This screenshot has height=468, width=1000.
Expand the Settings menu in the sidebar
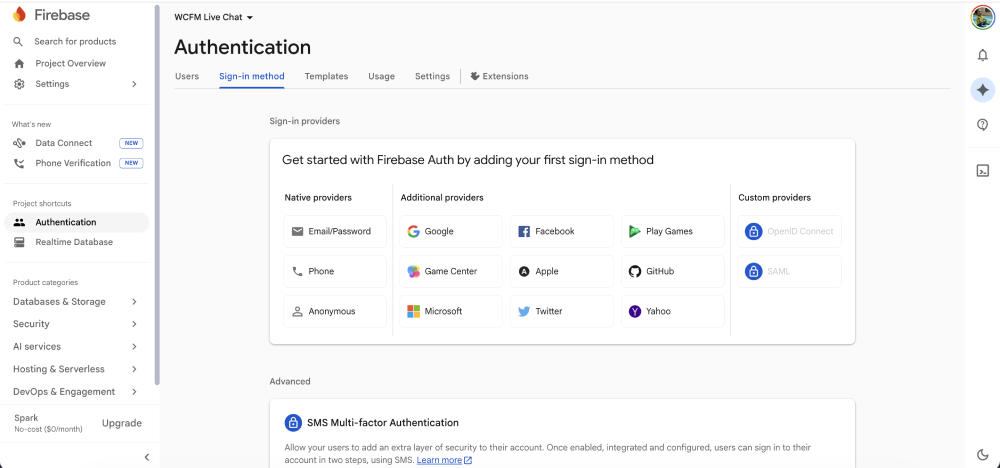[75, 84]
